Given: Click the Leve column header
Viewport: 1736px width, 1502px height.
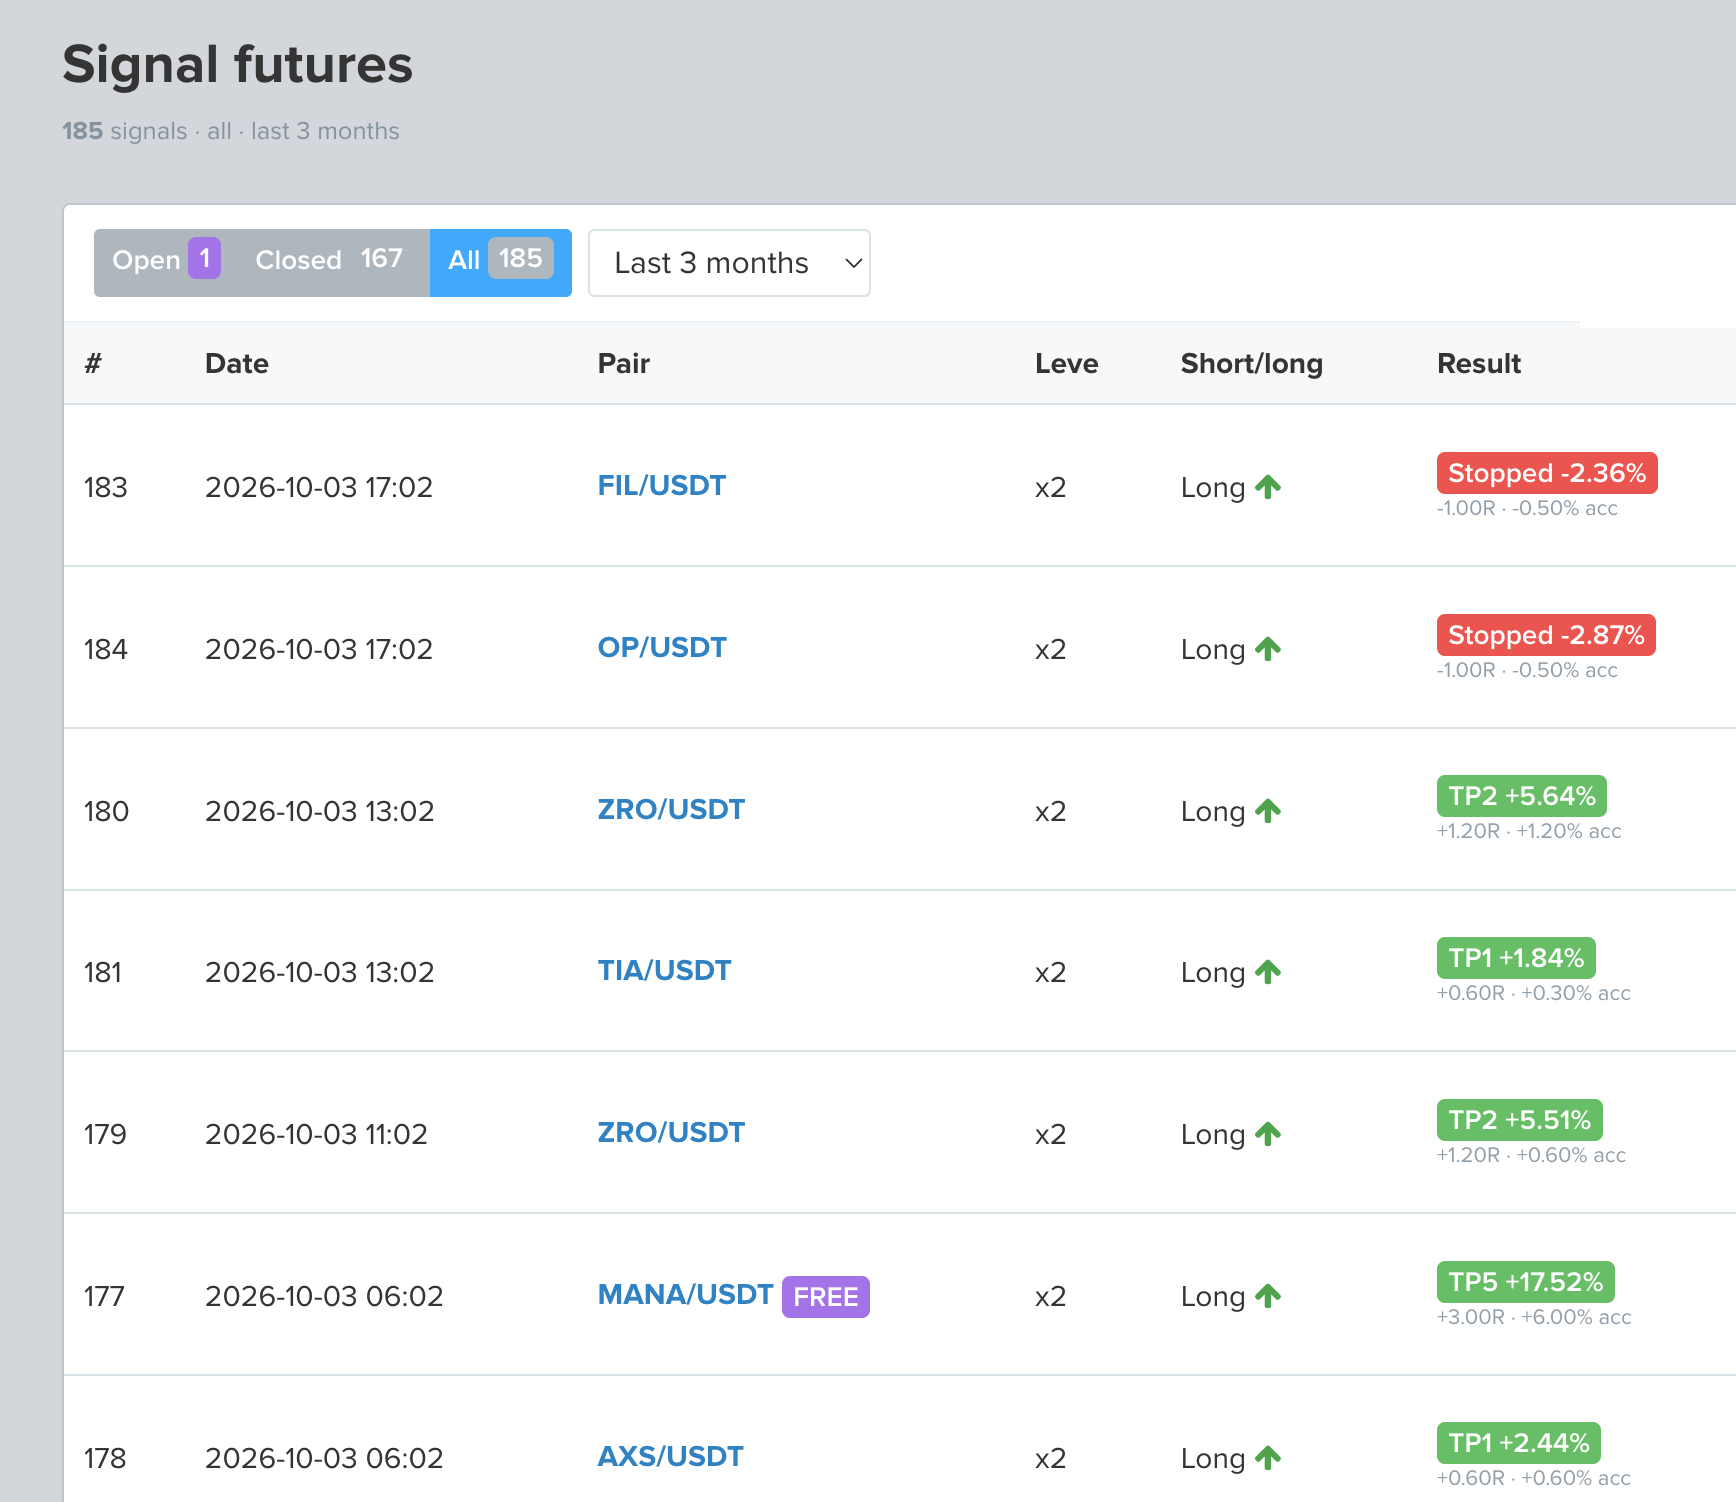Looking at the screenshot, I should pyautogui.click(x=1067, y=363).
